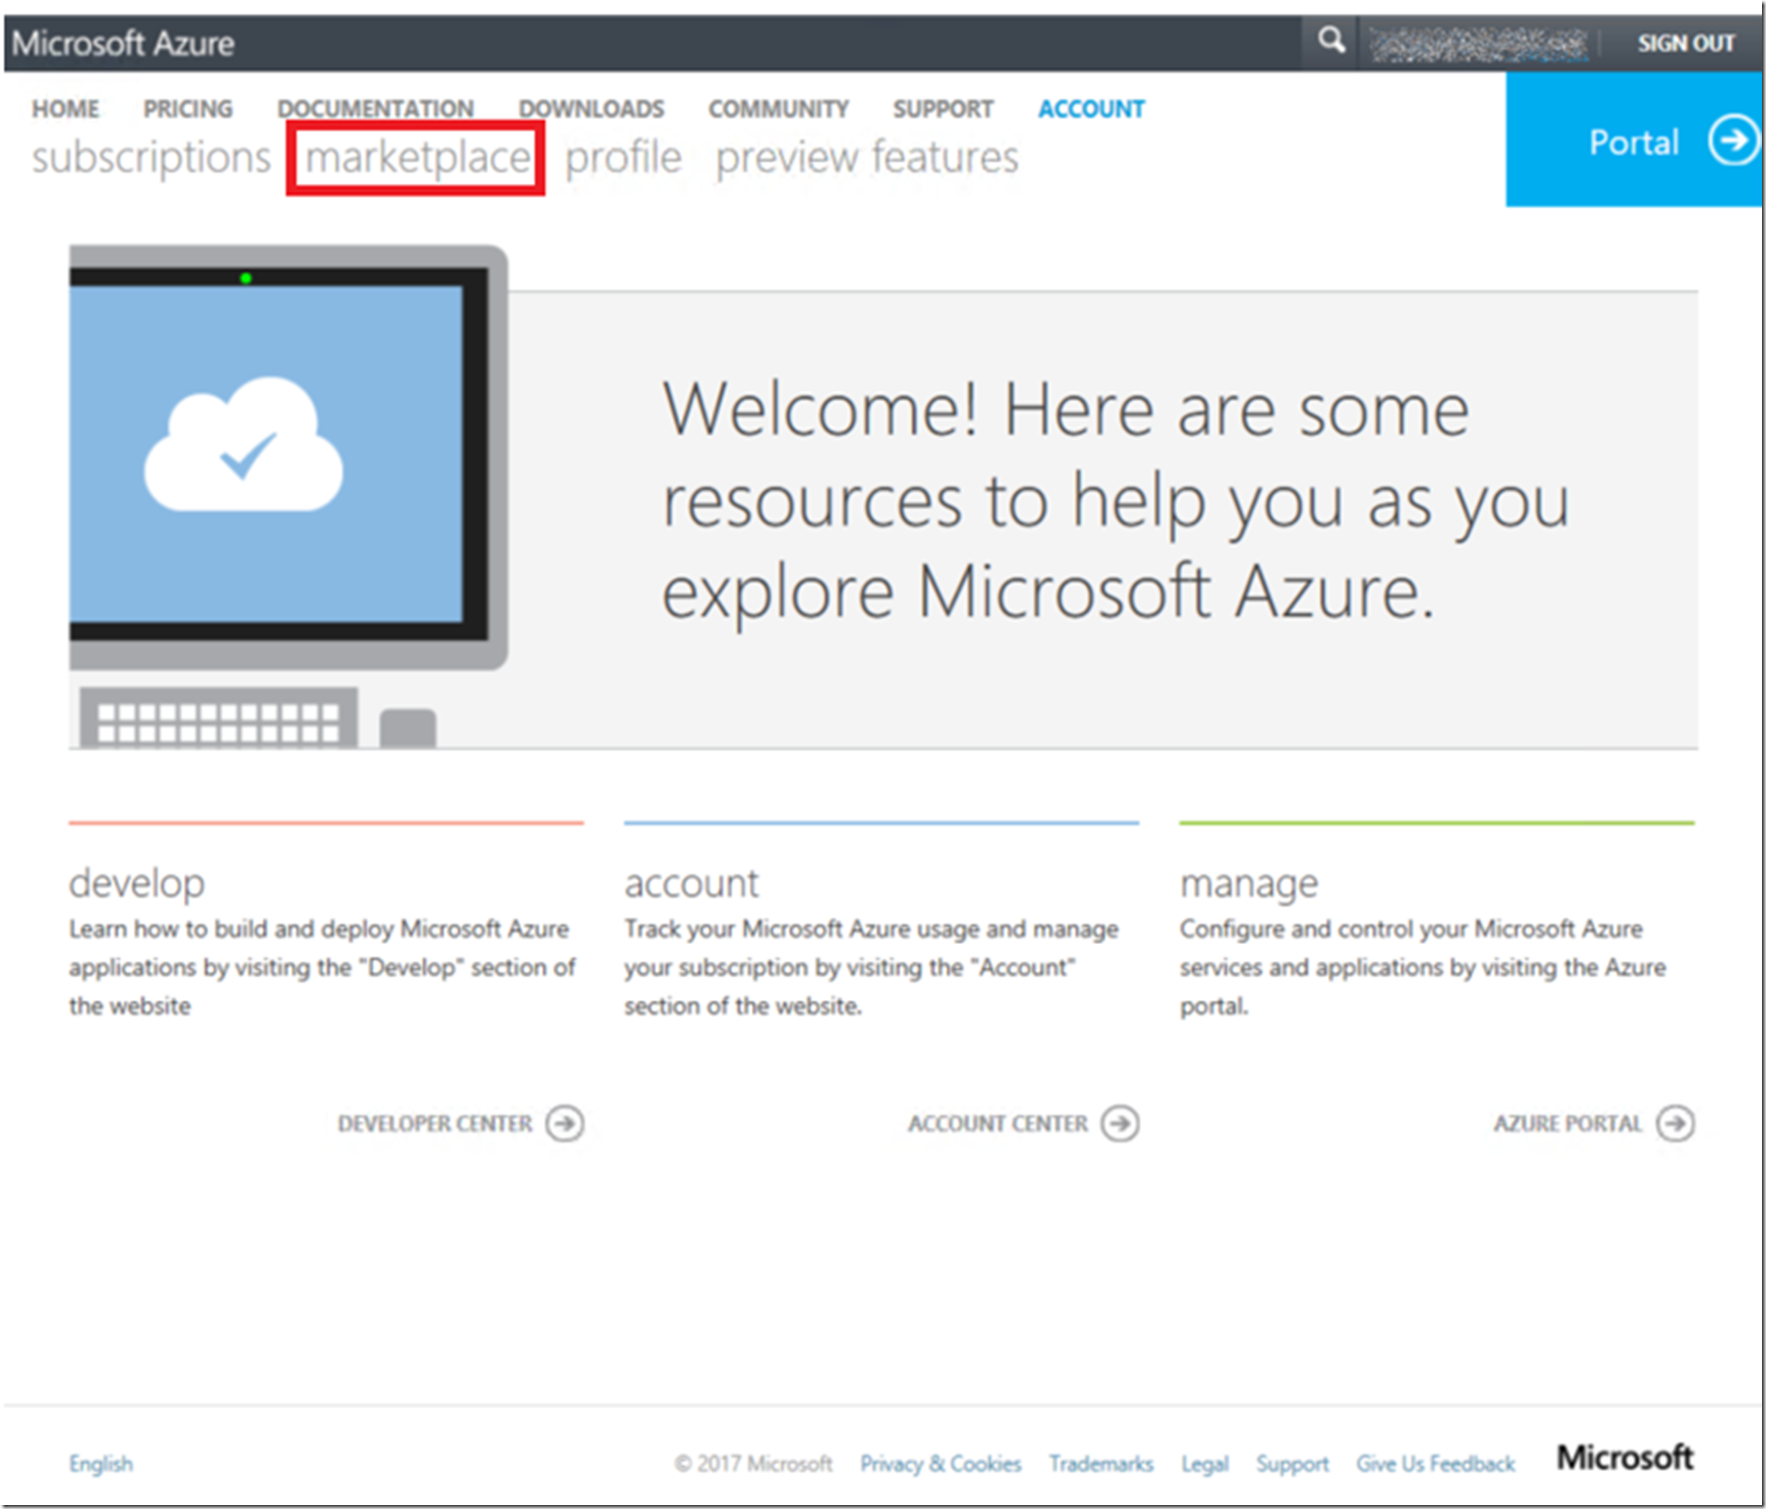This screenshot has width=1766, height=1509.
Task: Open the SUPPORT menu item
Action: [x=943, y=108]
